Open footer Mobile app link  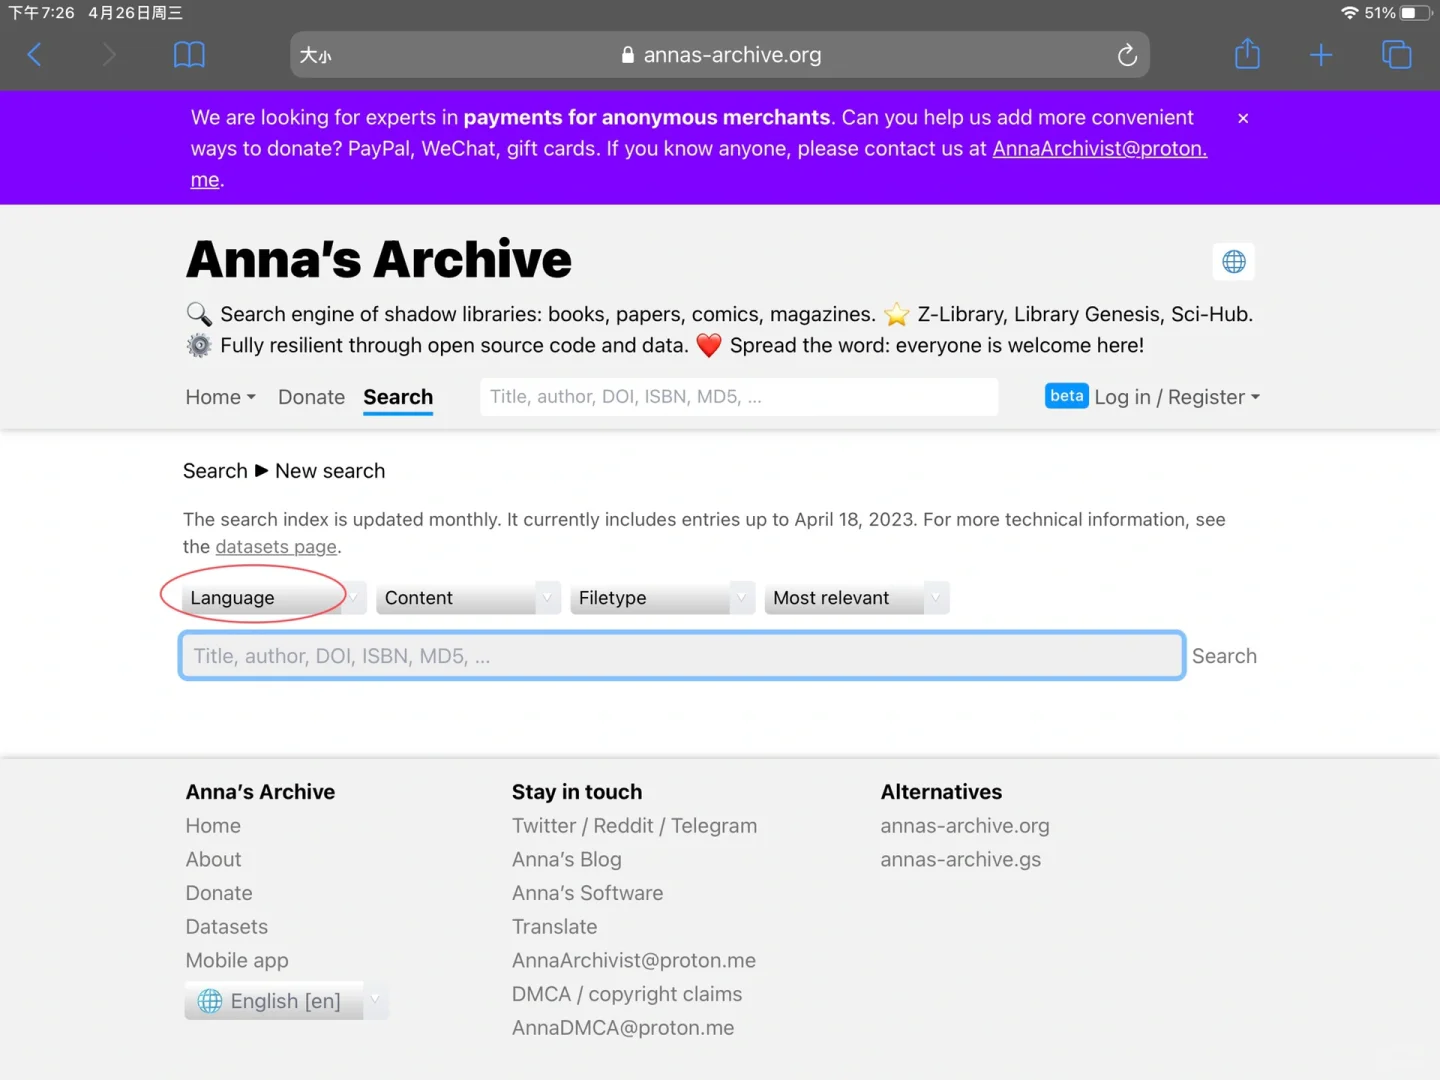coord(237,961)
